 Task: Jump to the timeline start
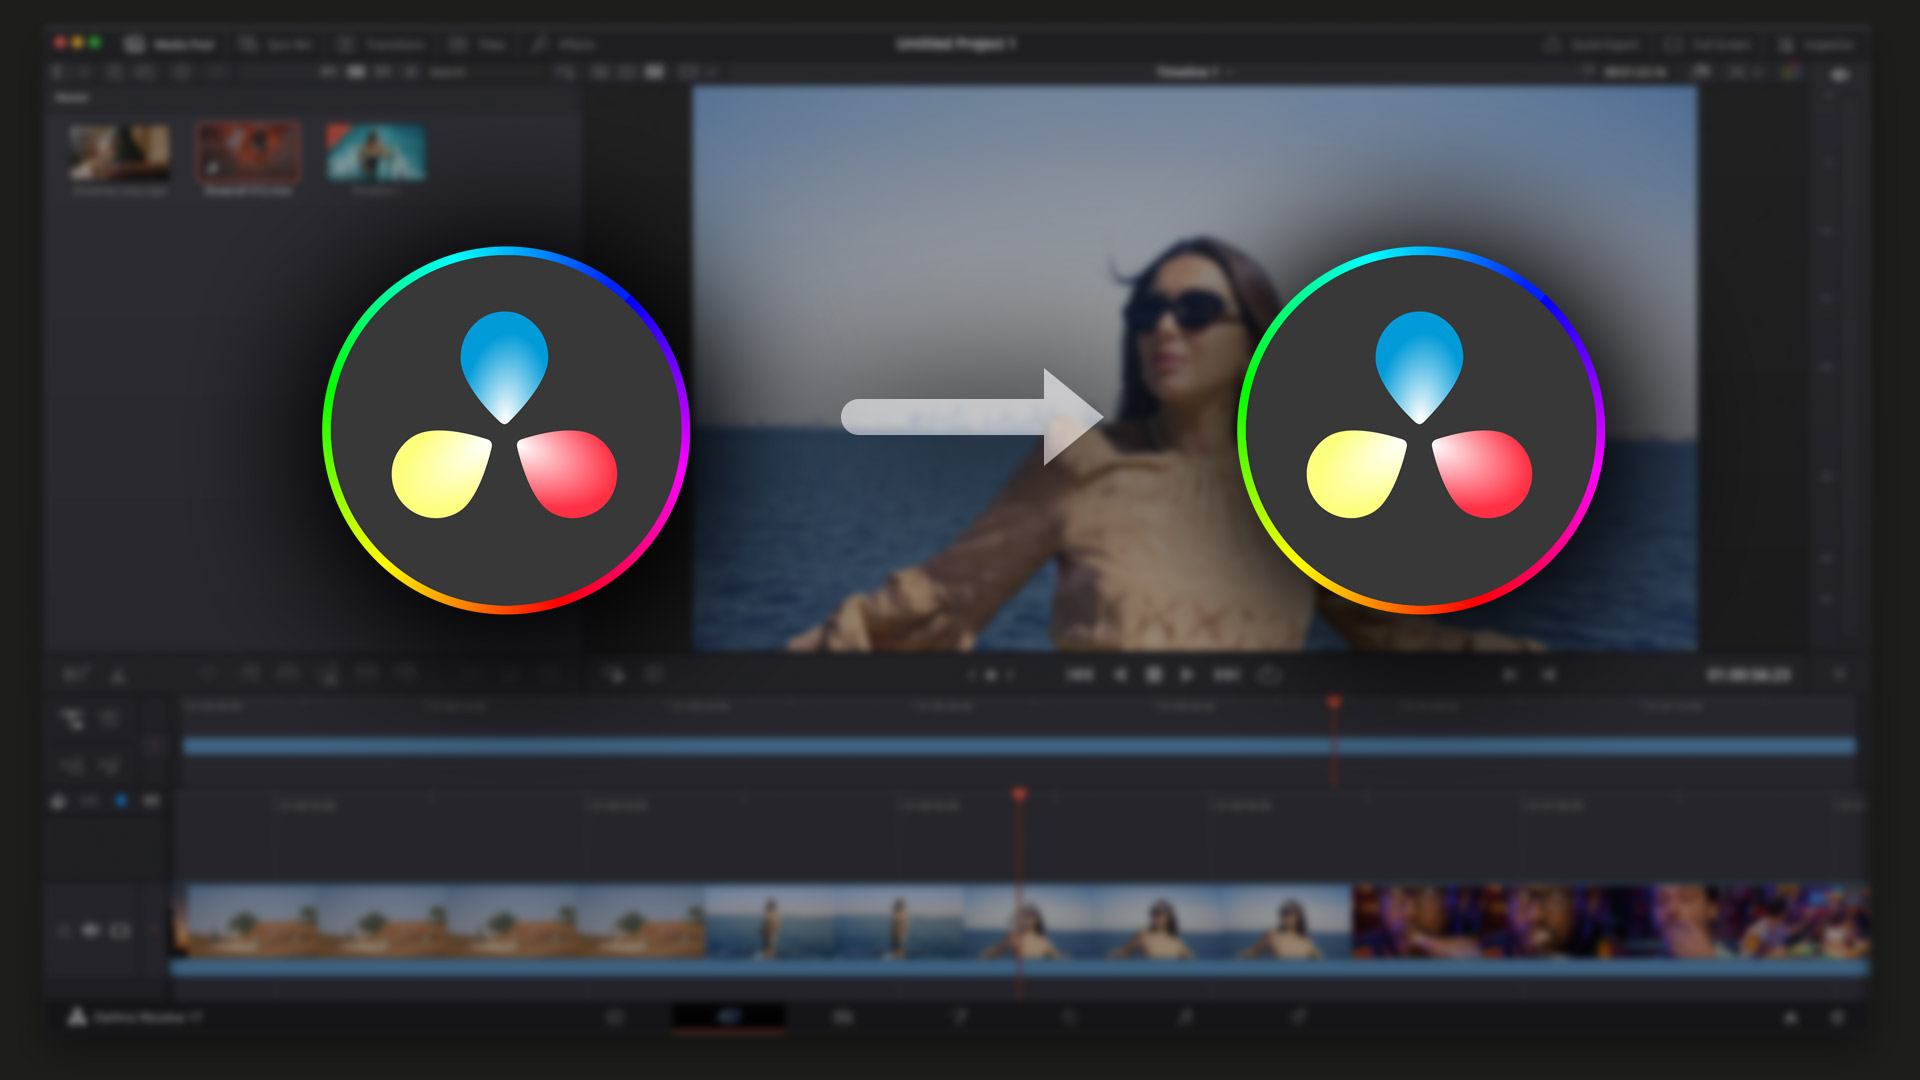coord(1079,675)
